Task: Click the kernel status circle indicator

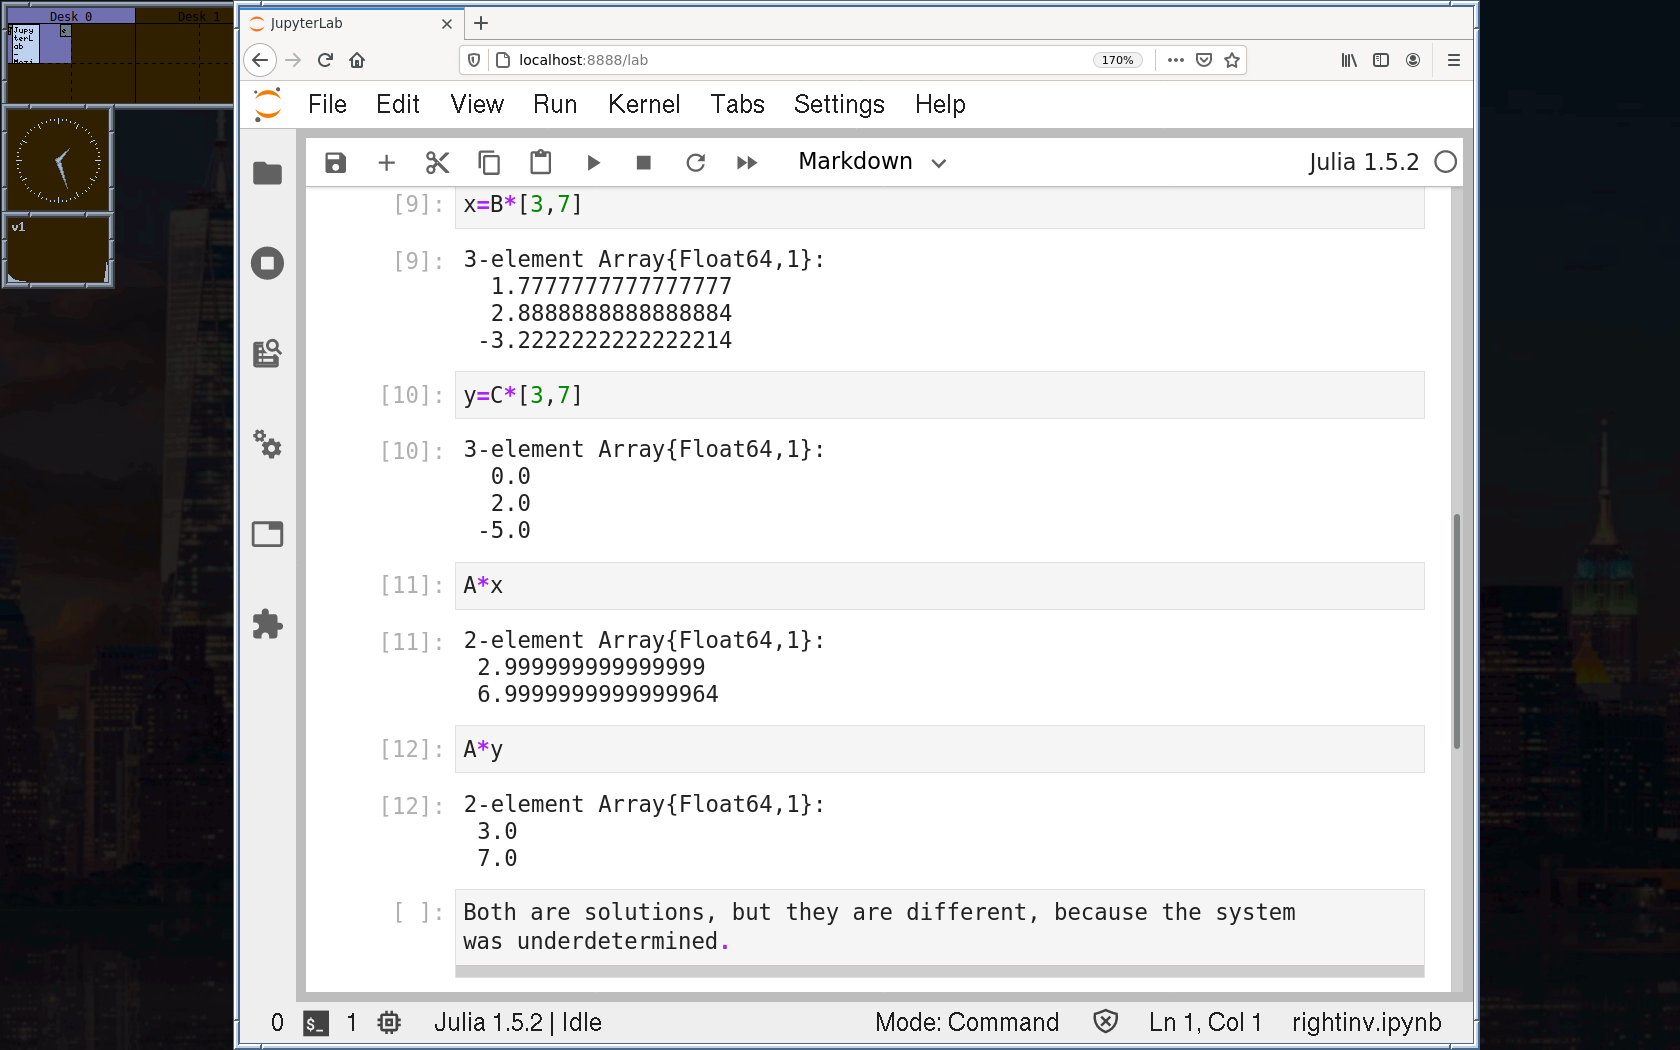Action: tap(1445, 162)
